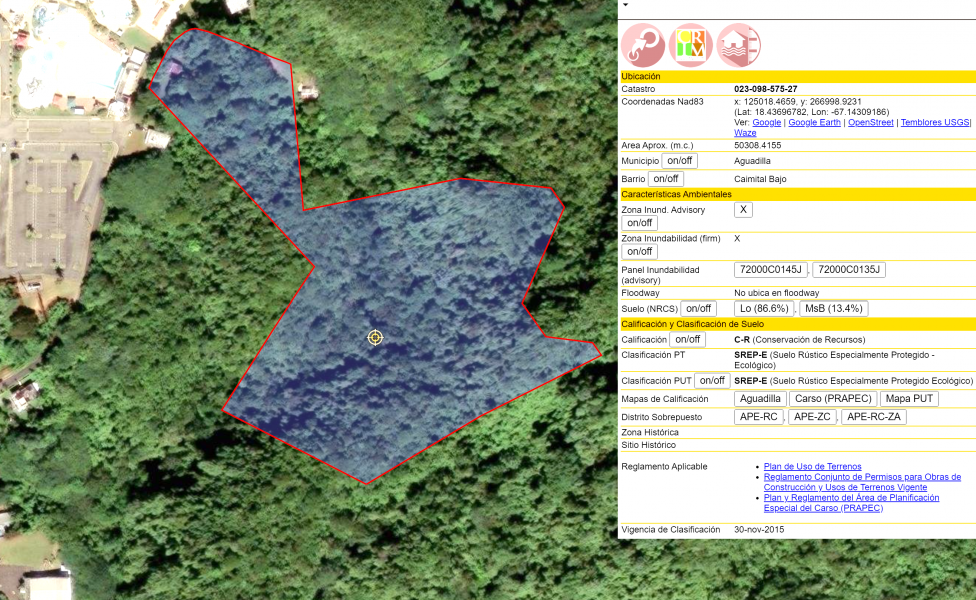Toggle Calificación layer on/off
The width and height of the screenshot is (976, 600).
pos(687,339)
